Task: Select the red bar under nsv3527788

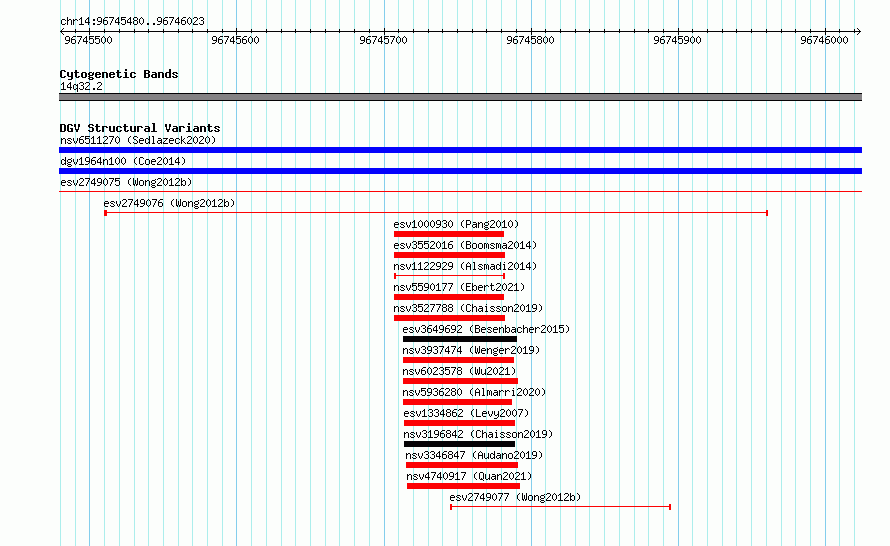Action: click(x=449, y=318)
